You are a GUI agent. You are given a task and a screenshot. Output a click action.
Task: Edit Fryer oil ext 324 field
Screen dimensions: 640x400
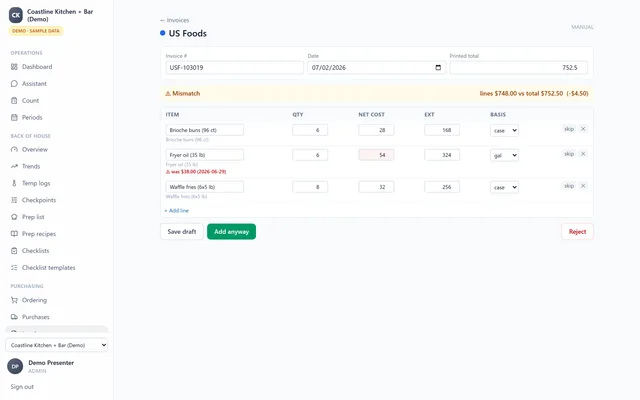(x=442, y=155)
